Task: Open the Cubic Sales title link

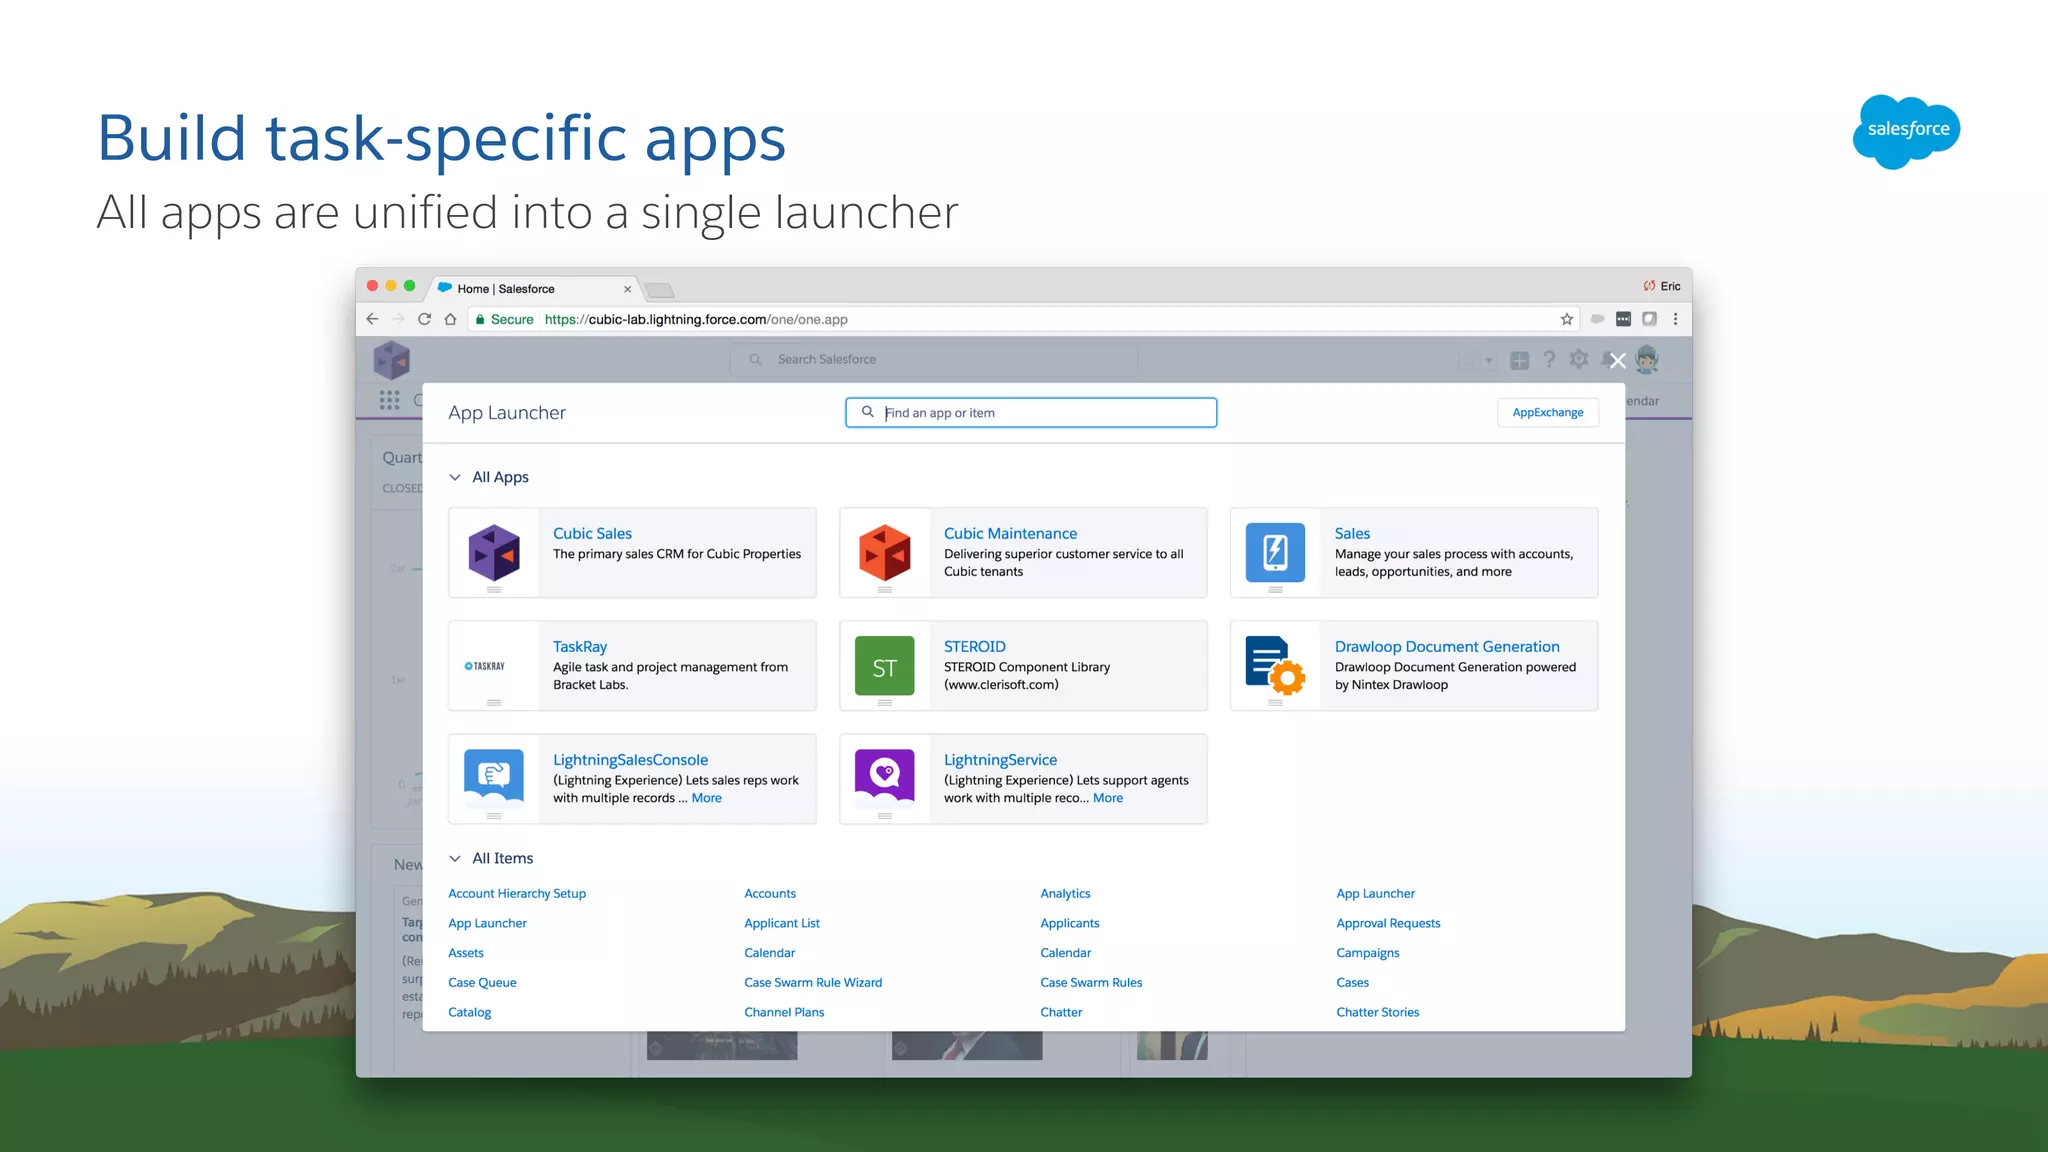Action: click(592, 534)
